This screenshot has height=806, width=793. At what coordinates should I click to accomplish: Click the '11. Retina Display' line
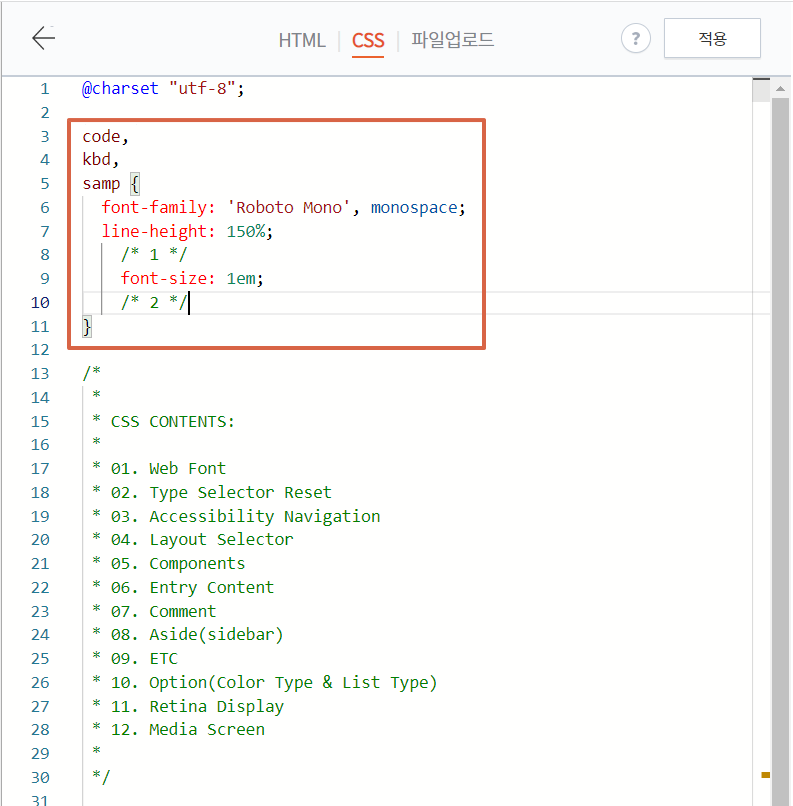[188, 706]
